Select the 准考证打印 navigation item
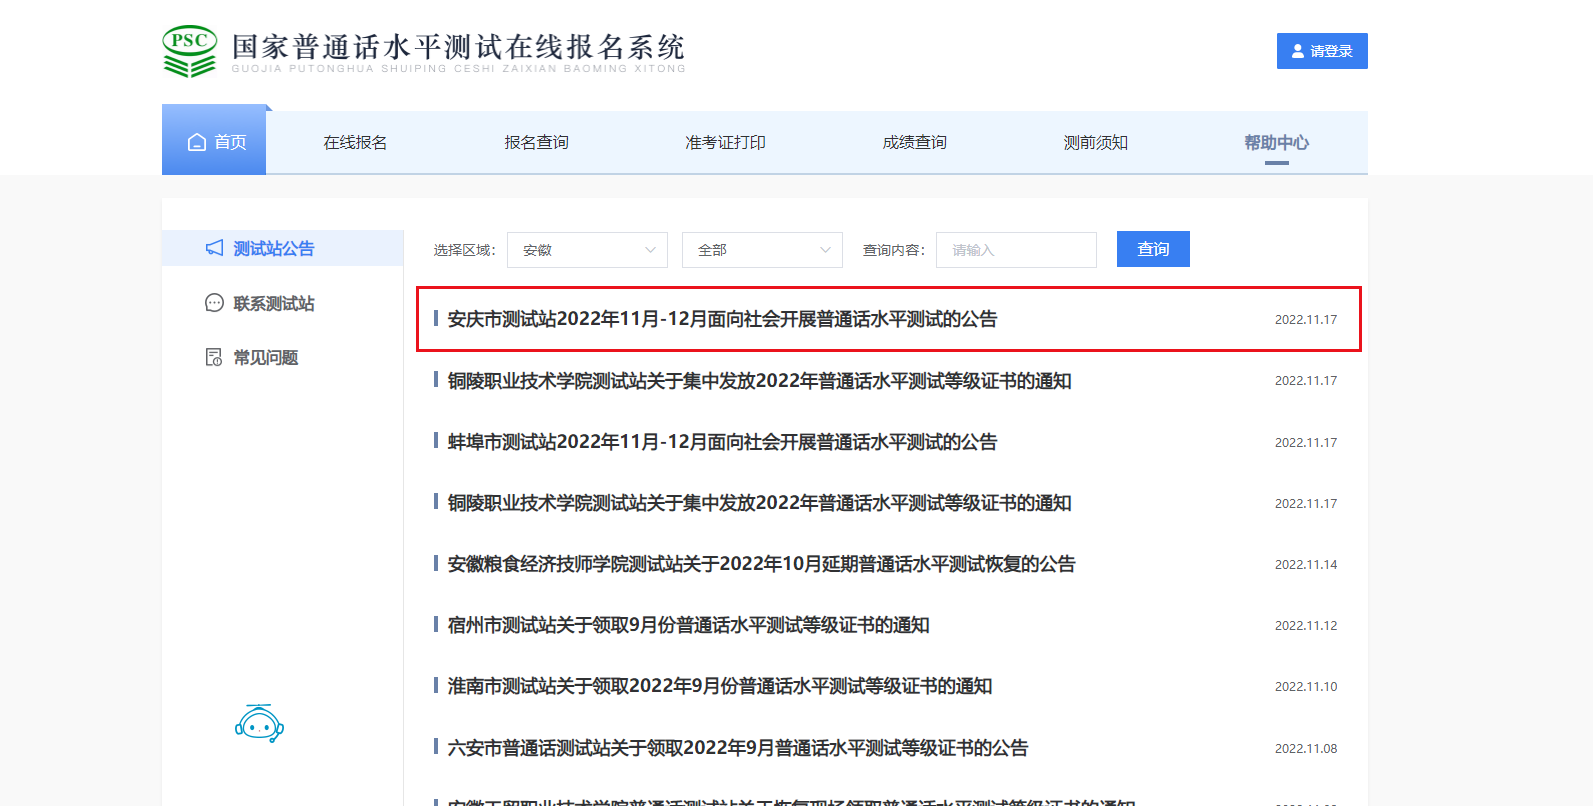The height and width of the screenshot is (806, 1593). click(x=725, y=142)
